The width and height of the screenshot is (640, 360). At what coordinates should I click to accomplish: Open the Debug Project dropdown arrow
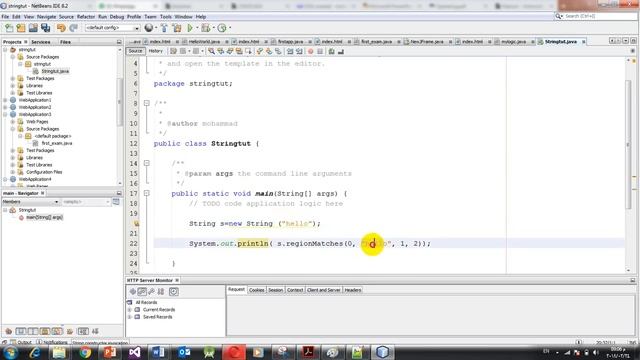click(213, 28)
